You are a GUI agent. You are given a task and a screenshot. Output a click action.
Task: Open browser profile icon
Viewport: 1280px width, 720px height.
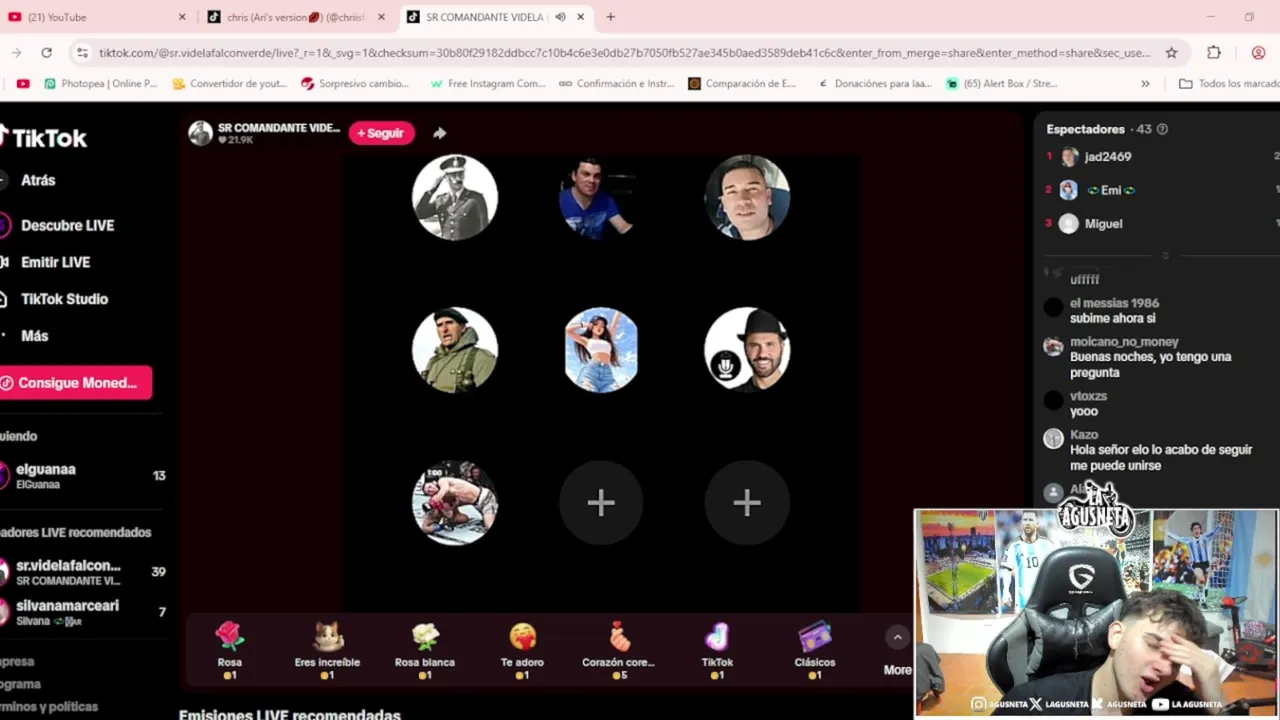tap(1258, 52)
